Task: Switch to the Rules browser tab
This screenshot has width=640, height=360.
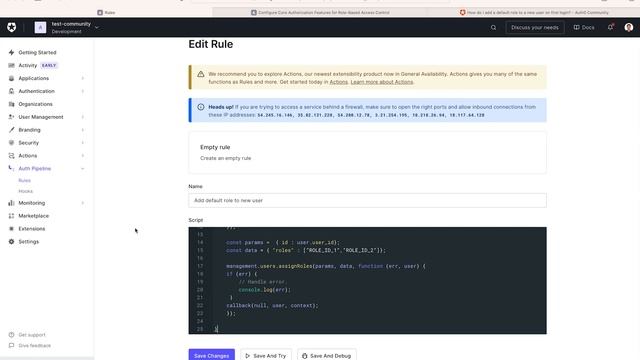Action: pyautogui.click(x=106, y=13)
